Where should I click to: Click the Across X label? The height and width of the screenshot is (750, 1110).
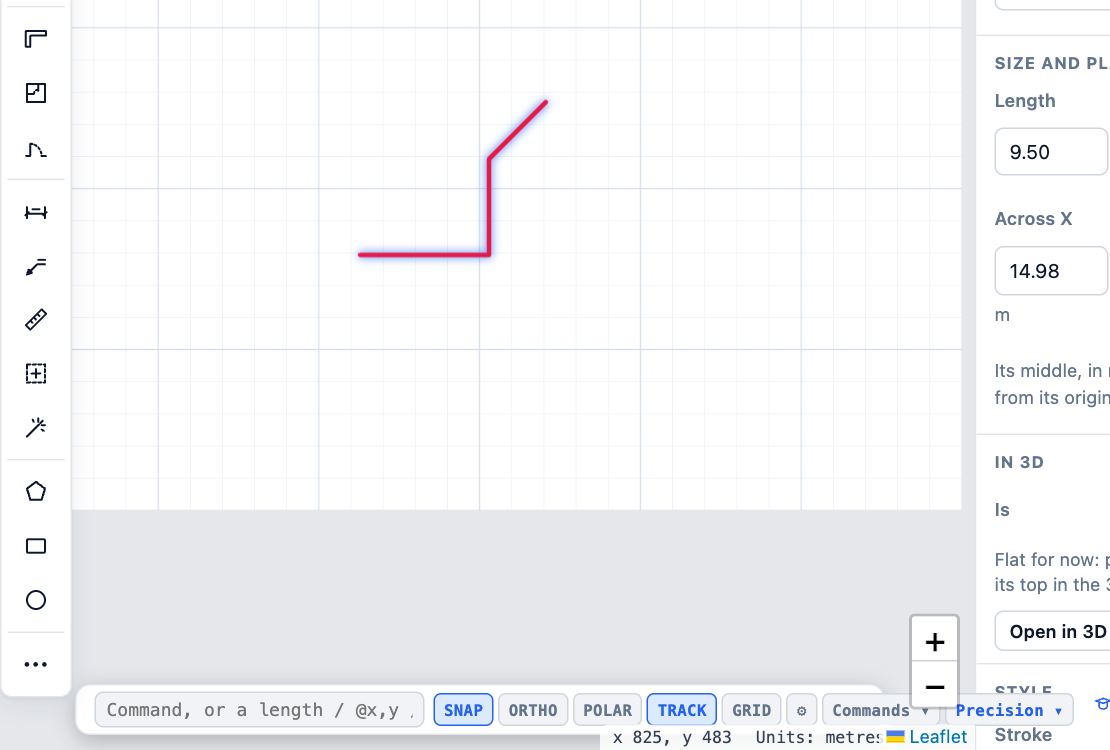tap(1033, 219)
